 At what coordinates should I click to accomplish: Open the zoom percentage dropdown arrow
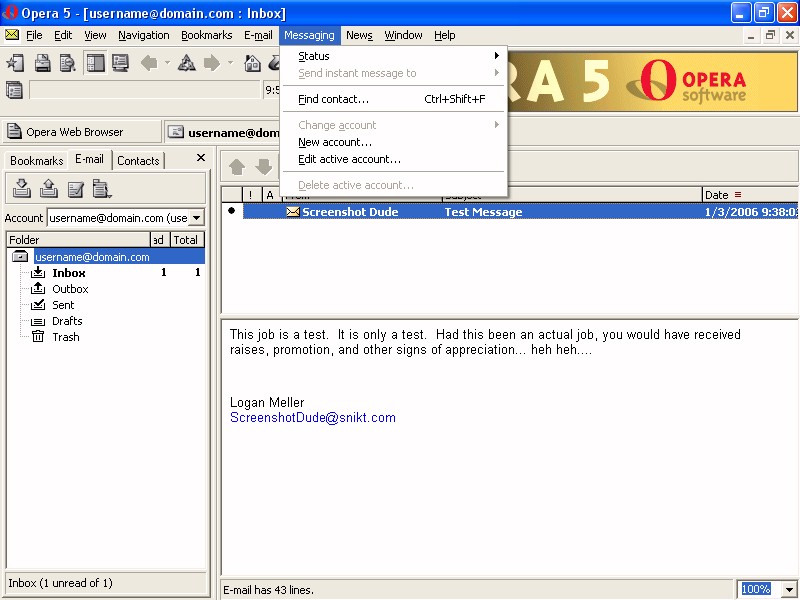pyautogui.click(x=789, y=589)
